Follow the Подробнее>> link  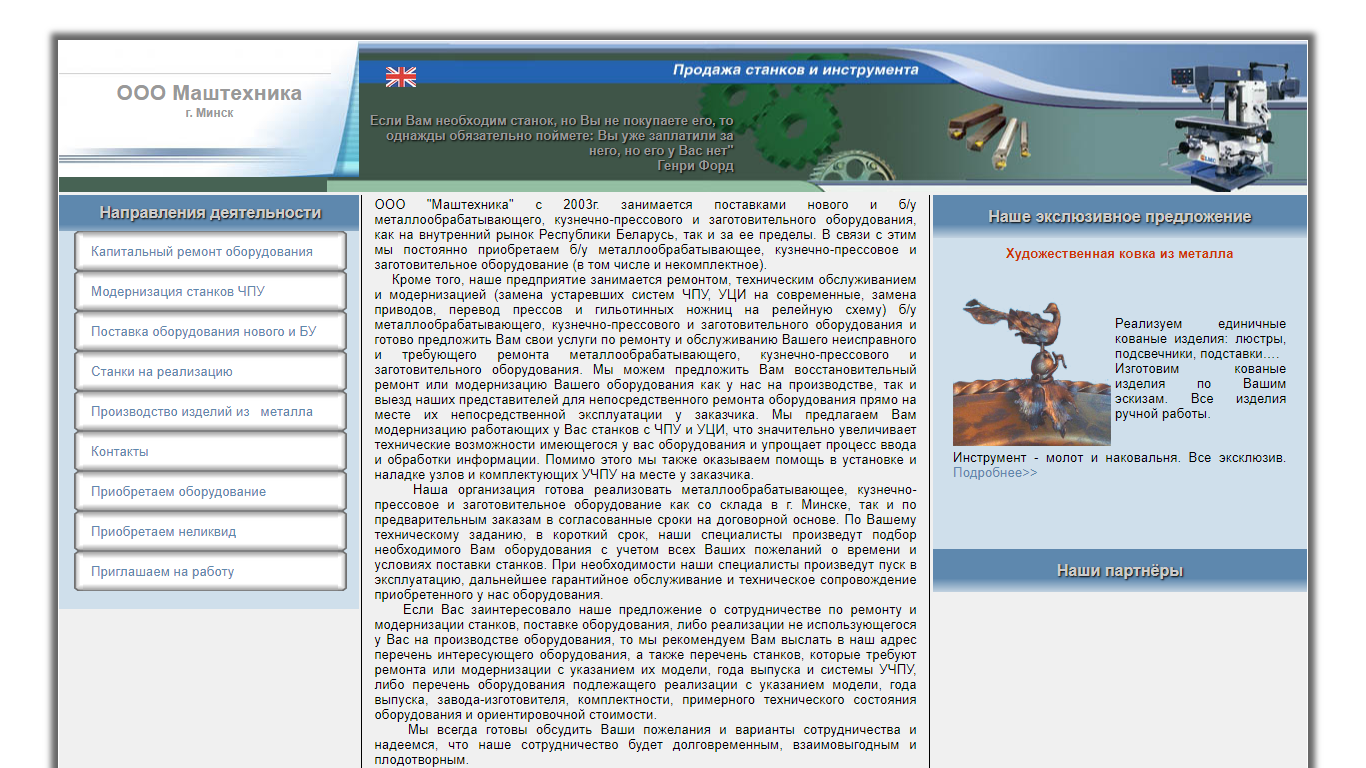tap(995, 473)
